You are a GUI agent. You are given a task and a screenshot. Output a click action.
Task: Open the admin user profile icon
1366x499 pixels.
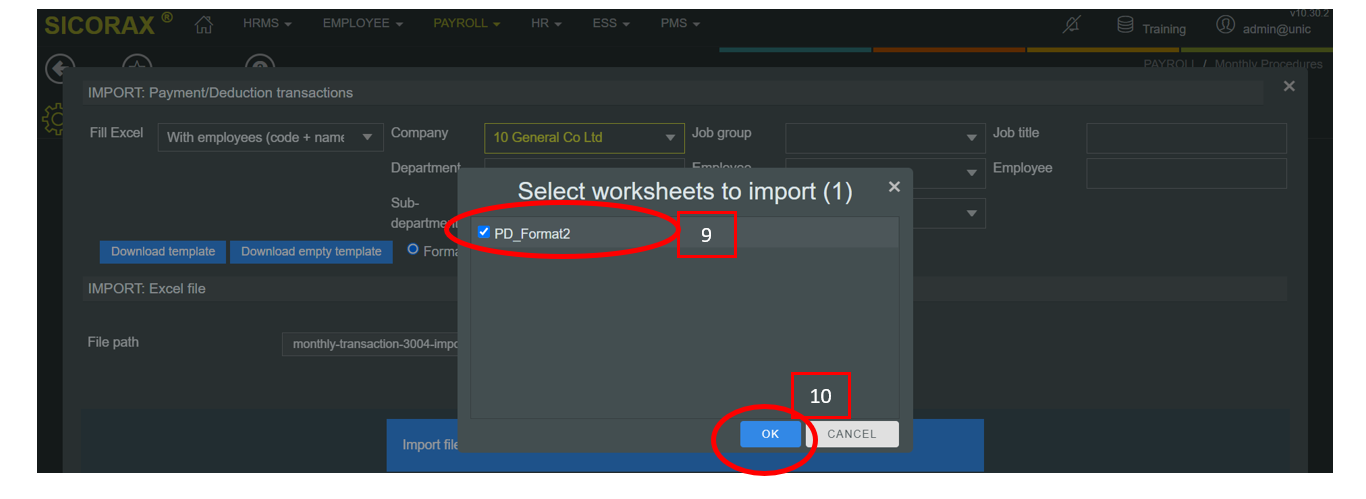1225,25
